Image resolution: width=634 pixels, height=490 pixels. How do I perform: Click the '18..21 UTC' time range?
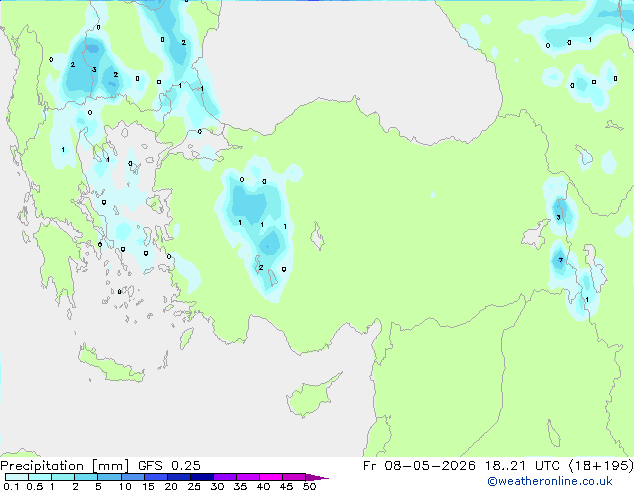[x=522, y=466]
